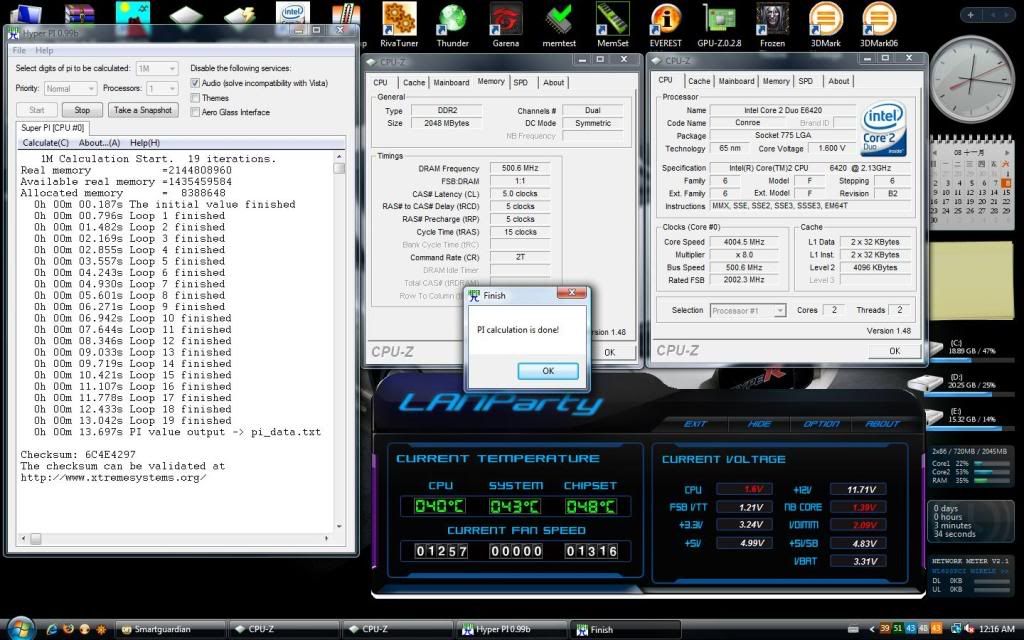Launch the GPU-Z desktop icon
Image resolution: width=1024 pixels, height=640 pixels.
click(719, 20)
